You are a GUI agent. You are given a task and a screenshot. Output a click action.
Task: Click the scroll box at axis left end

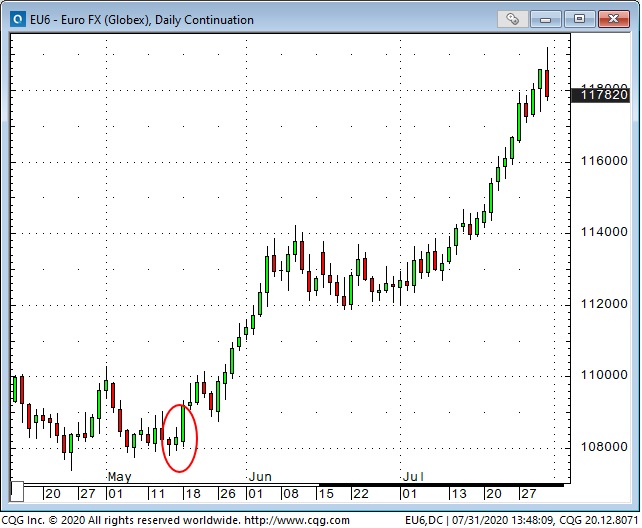coord(17,492)
